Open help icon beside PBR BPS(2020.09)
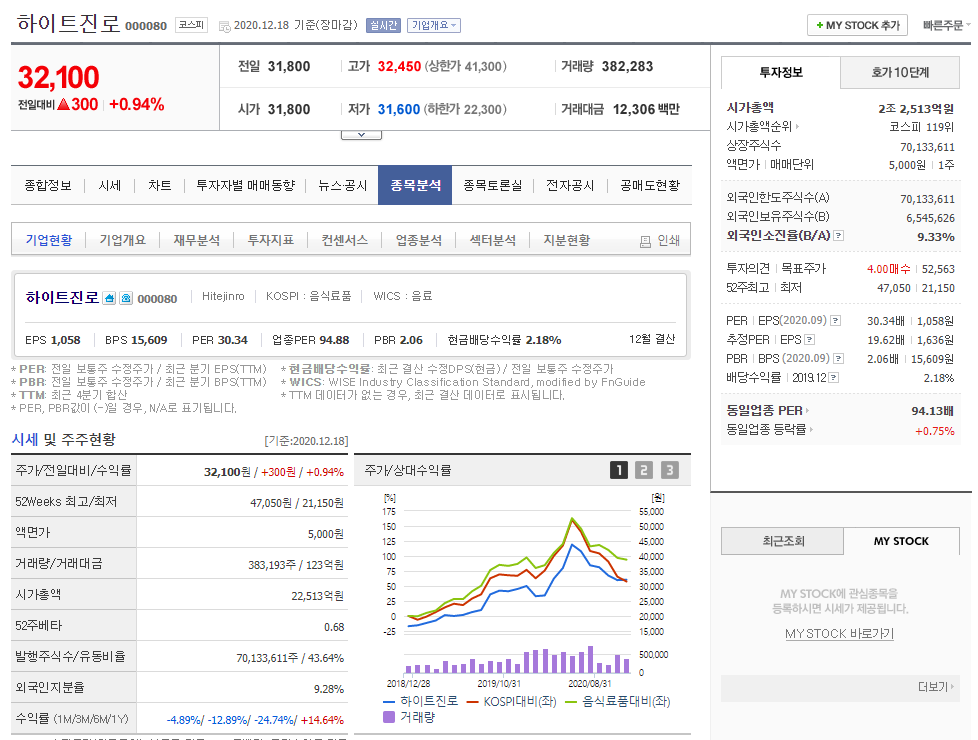The image size is (978, 740). 839,359
